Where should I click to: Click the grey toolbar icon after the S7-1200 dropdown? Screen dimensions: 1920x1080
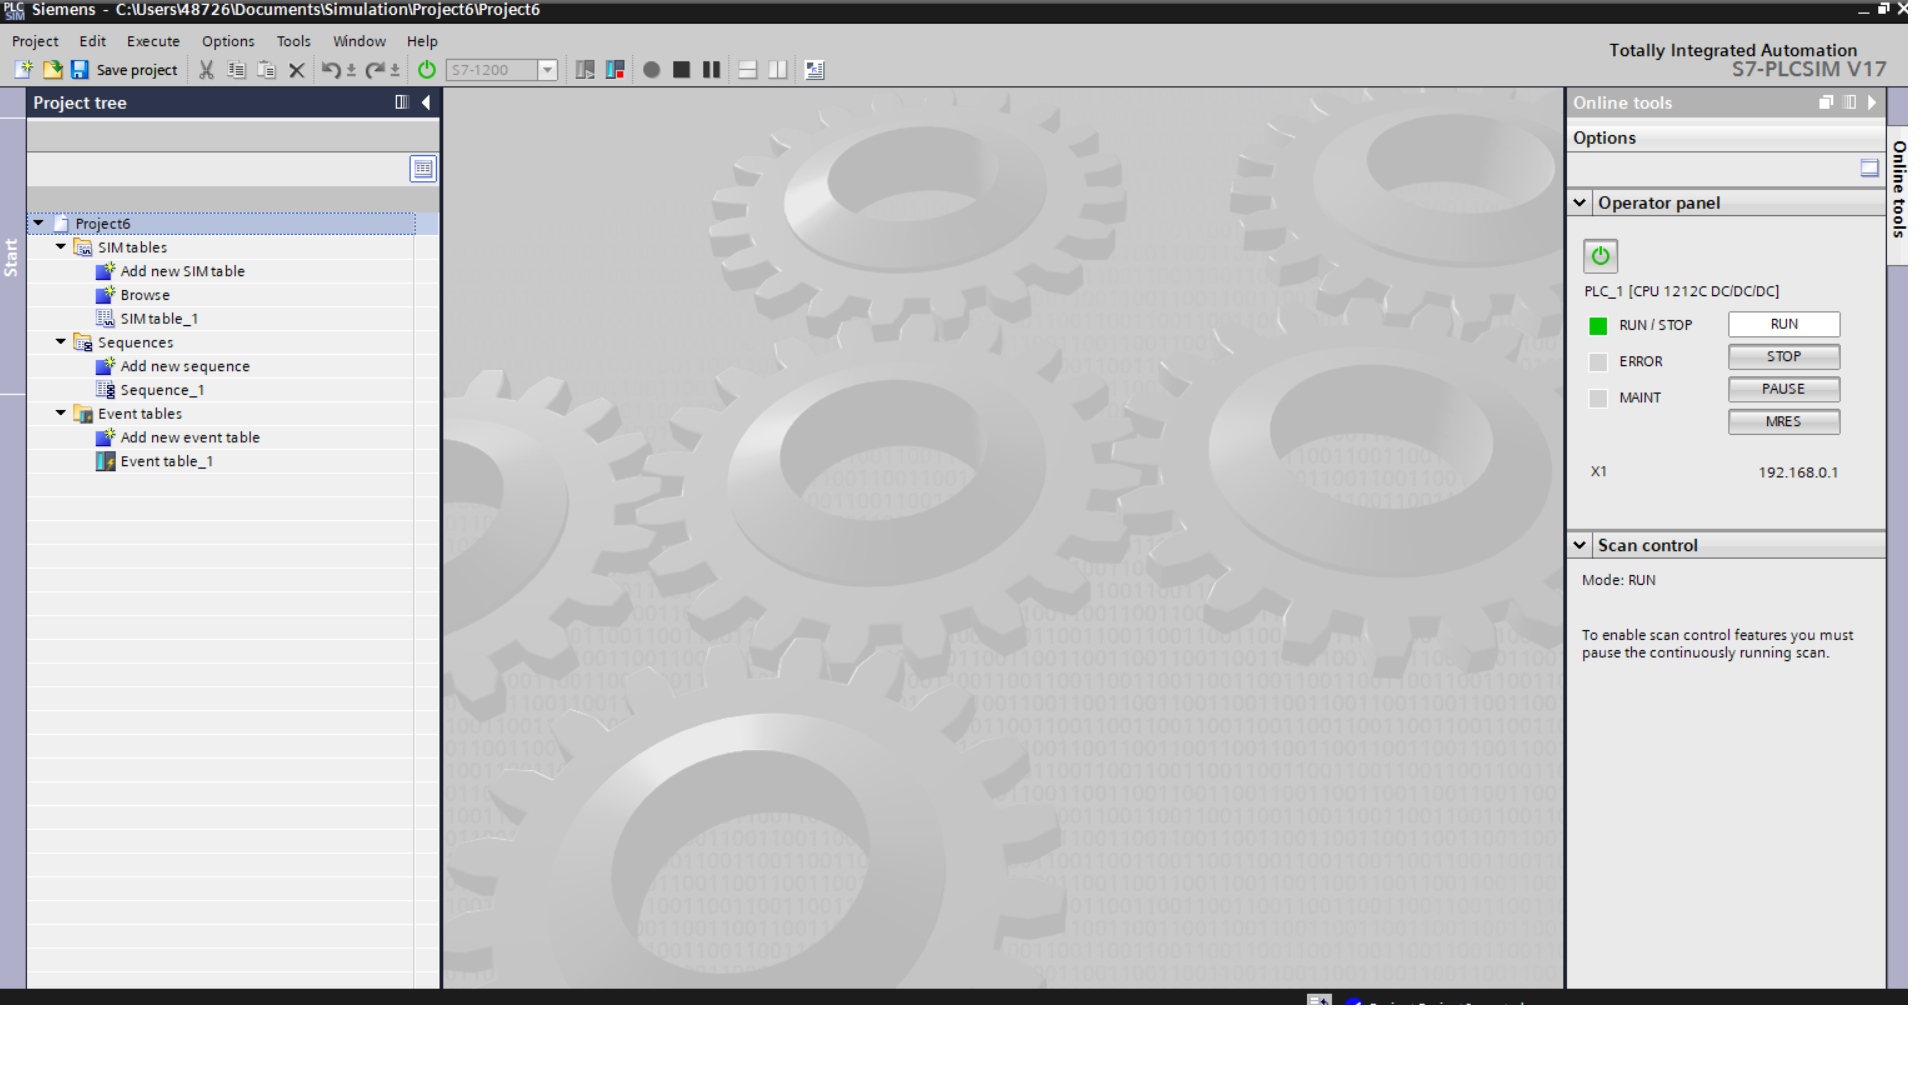[x=585, y=70]
